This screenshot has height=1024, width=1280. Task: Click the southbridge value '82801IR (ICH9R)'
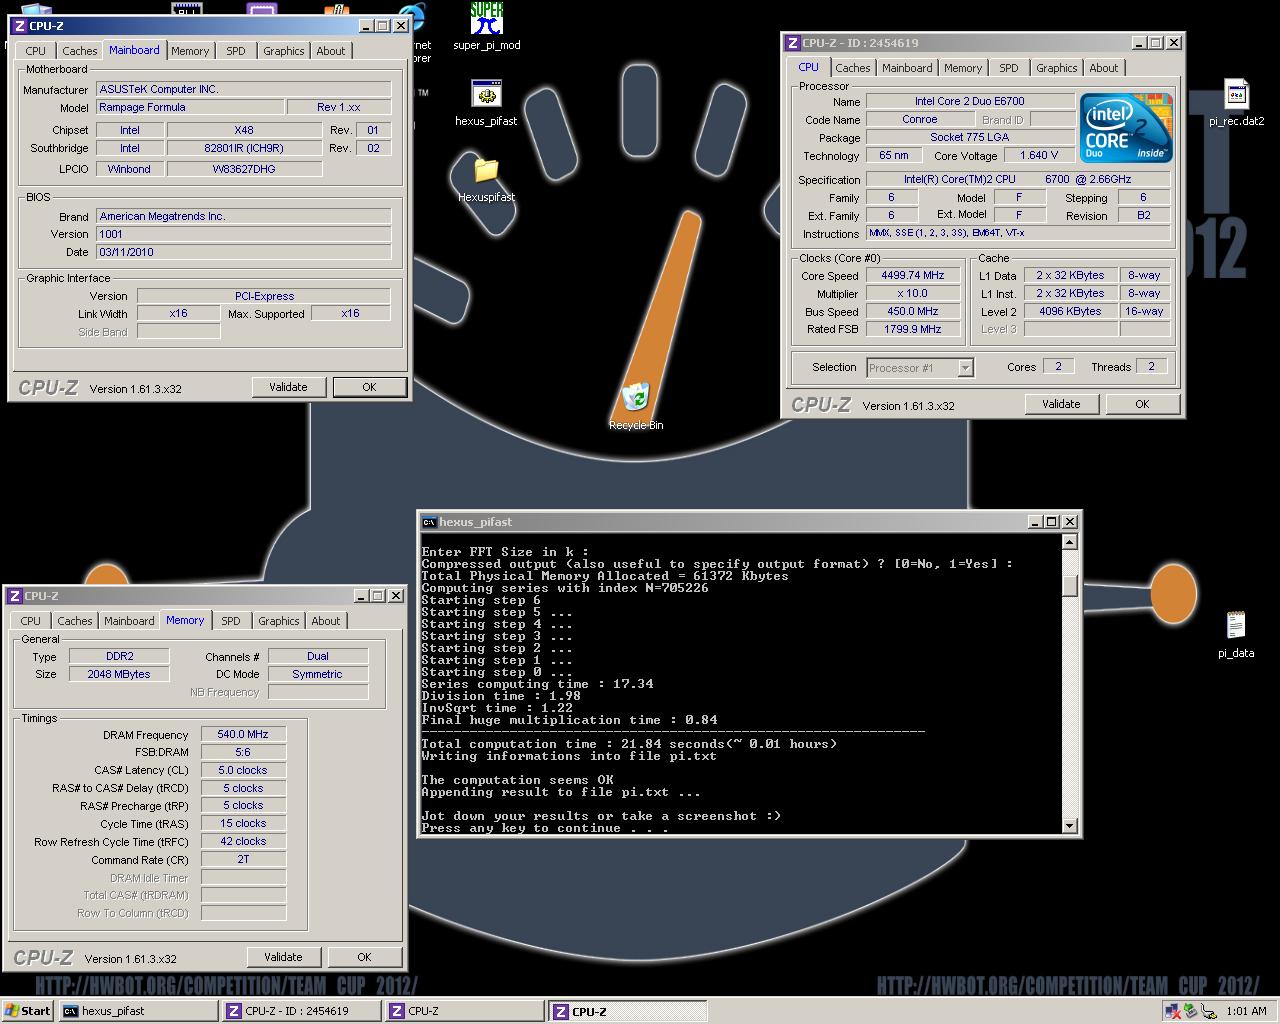point(244,148)
